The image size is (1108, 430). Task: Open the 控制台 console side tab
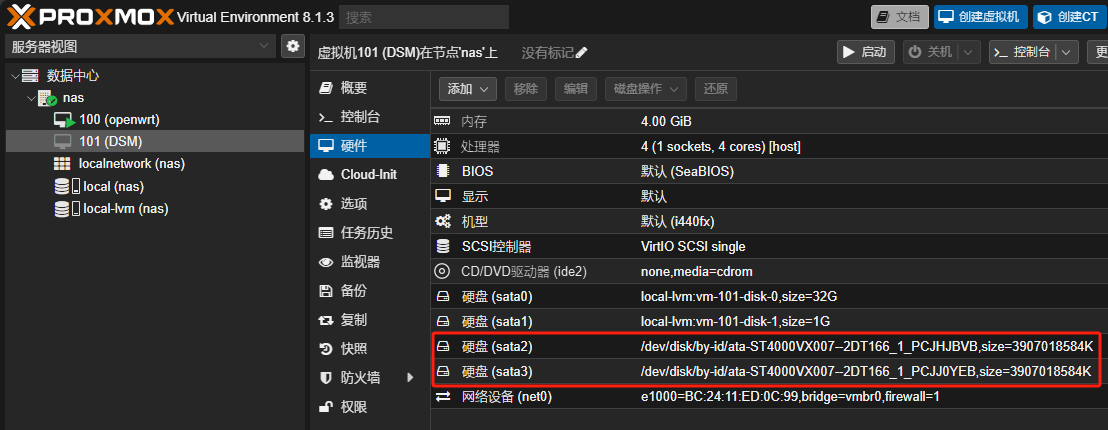370,117
